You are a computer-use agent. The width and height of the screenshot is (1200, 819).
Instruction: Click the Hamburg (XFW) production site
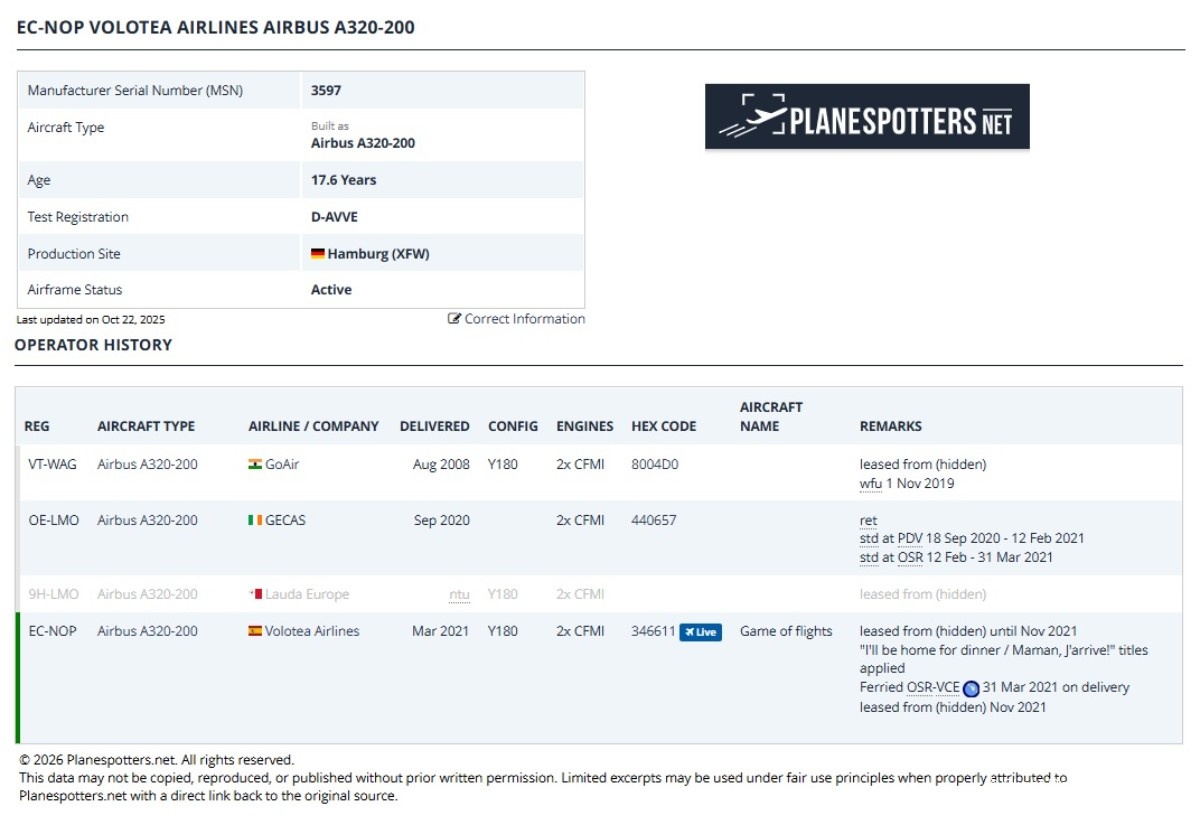(378, 254)
